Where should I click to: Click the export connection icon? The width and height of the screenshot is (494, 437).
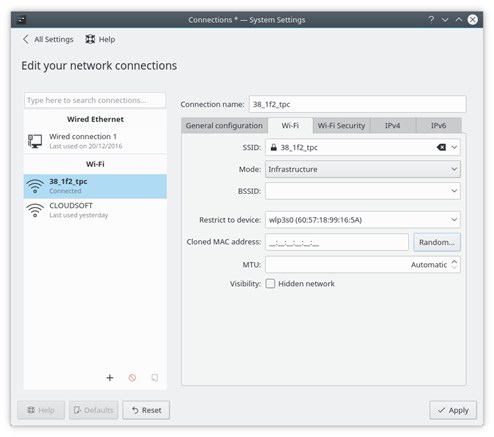[x=155, y=378]
